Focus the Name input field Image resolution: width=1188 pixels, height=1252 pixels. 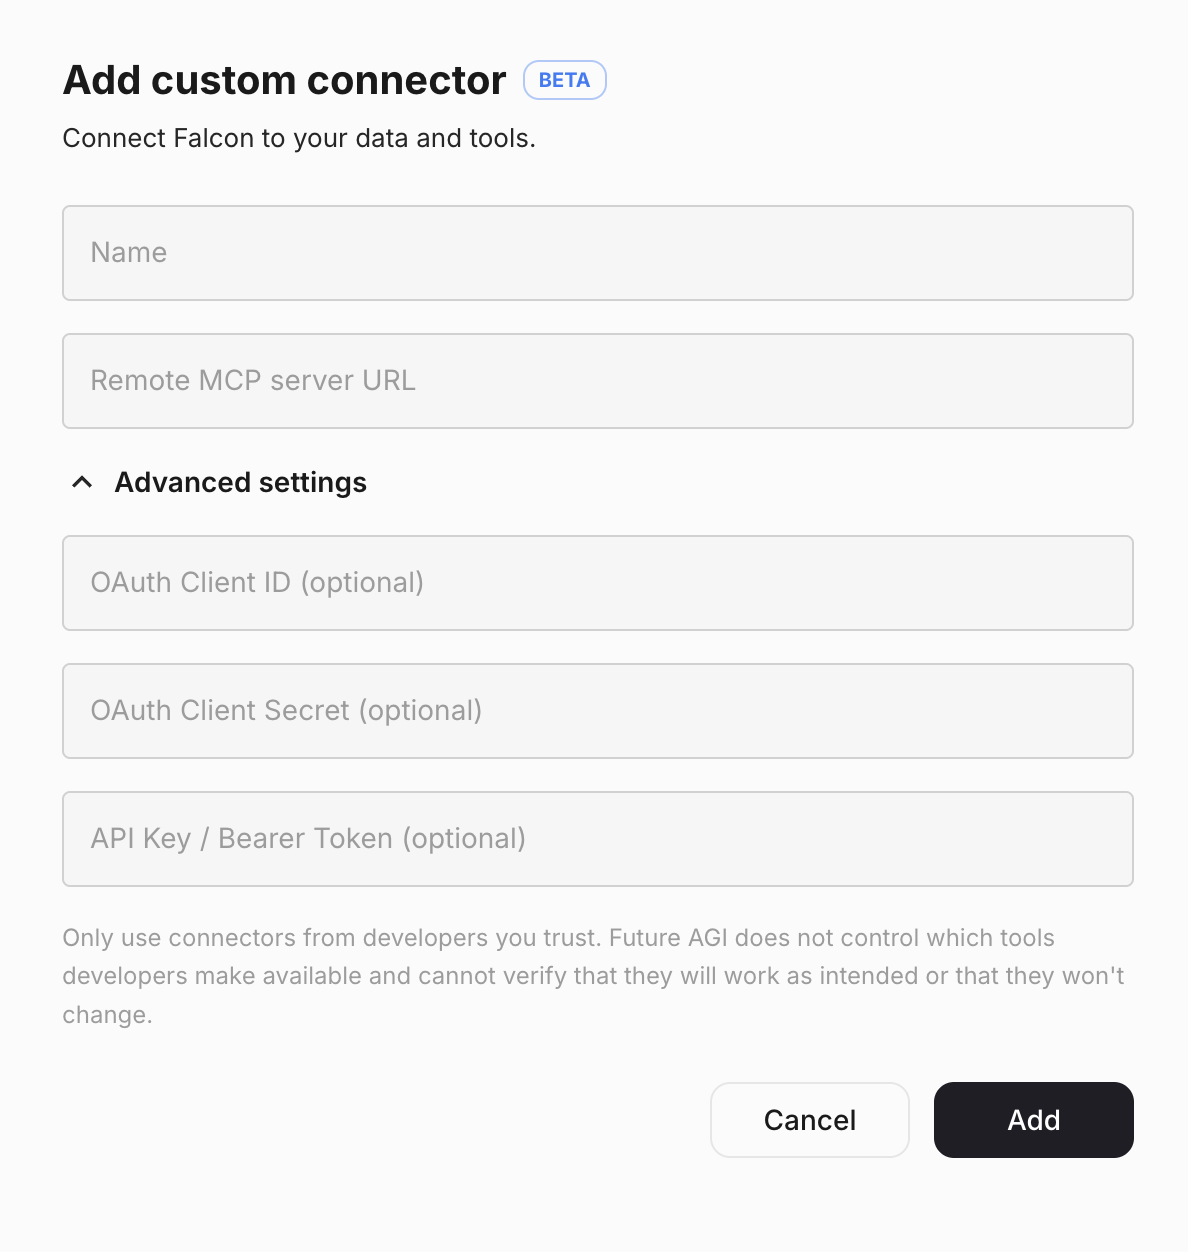coord(598,253)
